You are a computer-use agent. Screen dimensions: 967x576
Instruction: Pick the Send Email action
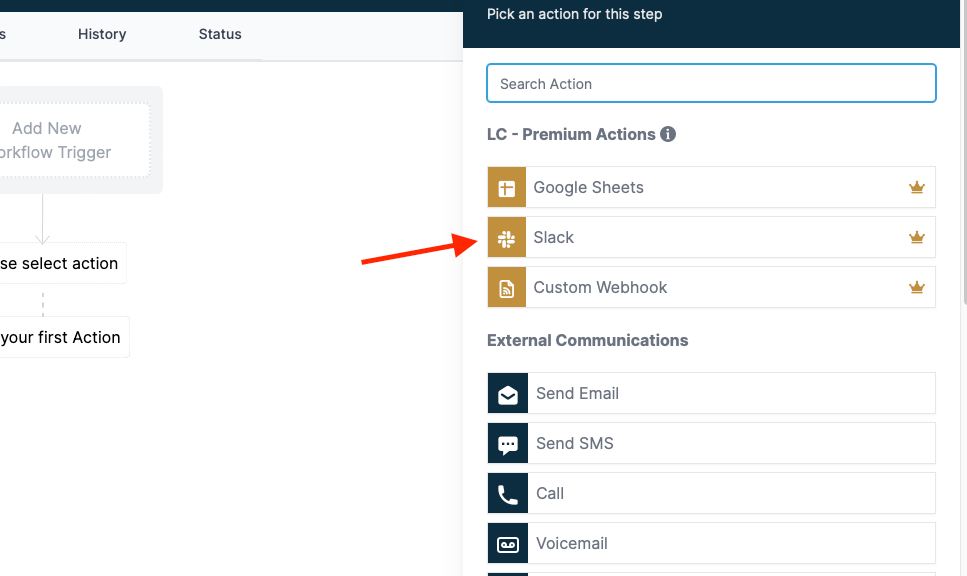711,393
